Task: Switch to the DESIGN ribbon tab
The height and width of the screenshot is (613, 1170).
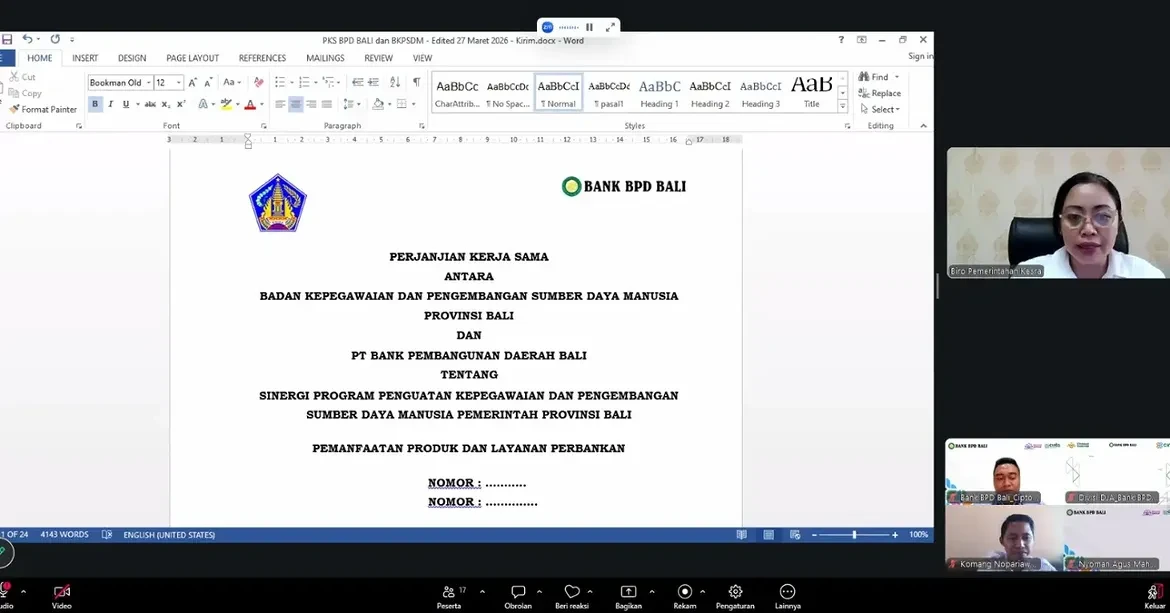Action: 132,58
